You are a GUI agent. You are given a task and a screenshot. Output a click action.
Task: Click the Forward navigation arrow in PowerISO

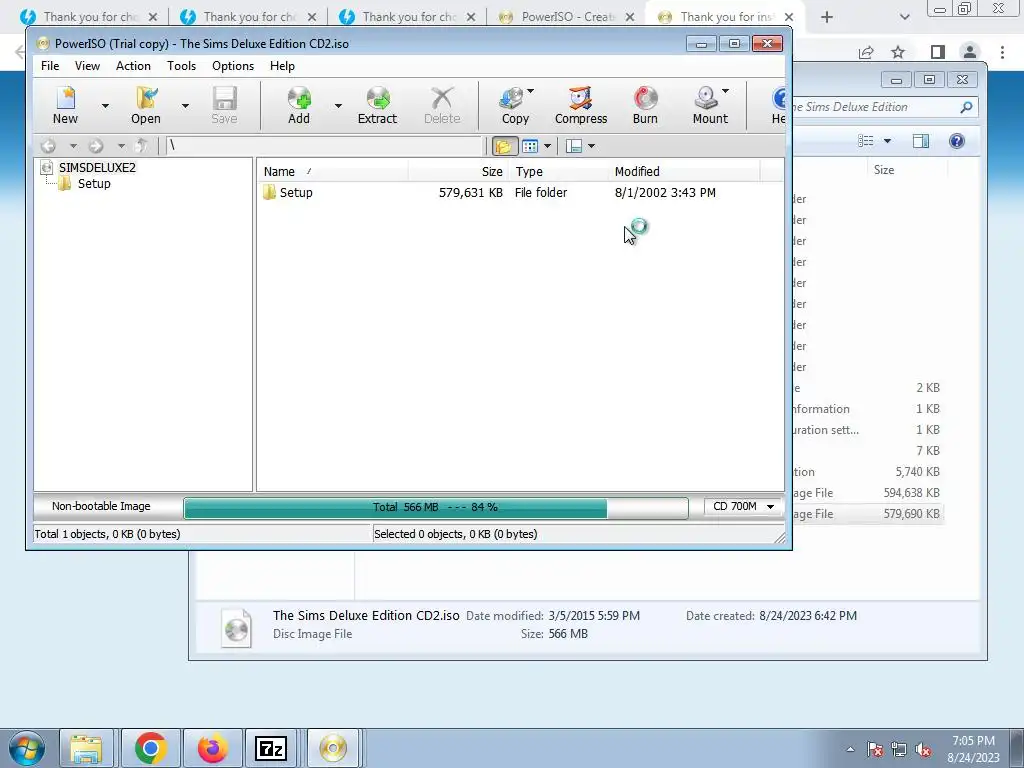point(96,146)
